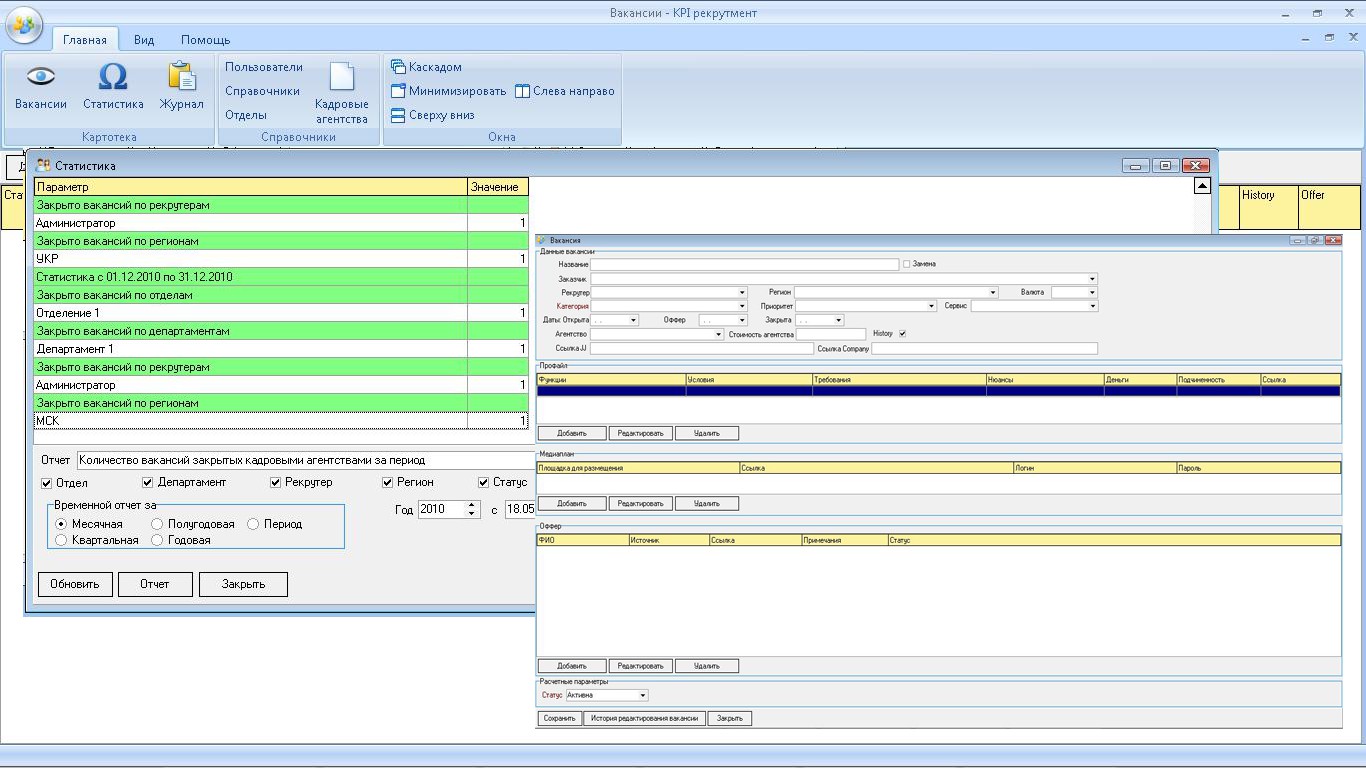Tile windows with Слева направо
The height and width of the screenshot is (768, 1366).
pyautogui.click(x=522, y=91)
